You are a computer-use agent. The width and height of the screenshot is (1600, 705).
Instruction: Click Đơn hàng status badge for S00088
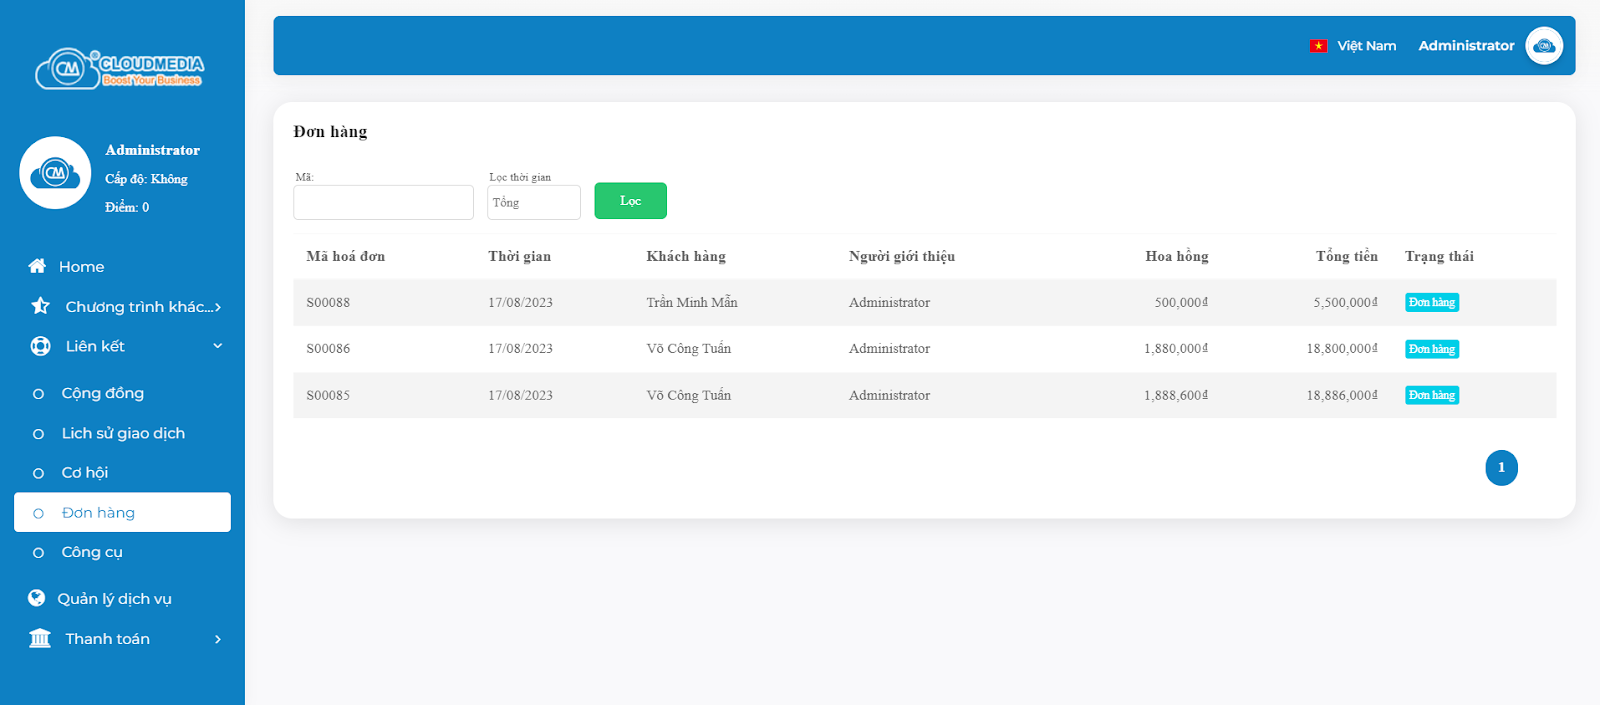point(1432,302)
